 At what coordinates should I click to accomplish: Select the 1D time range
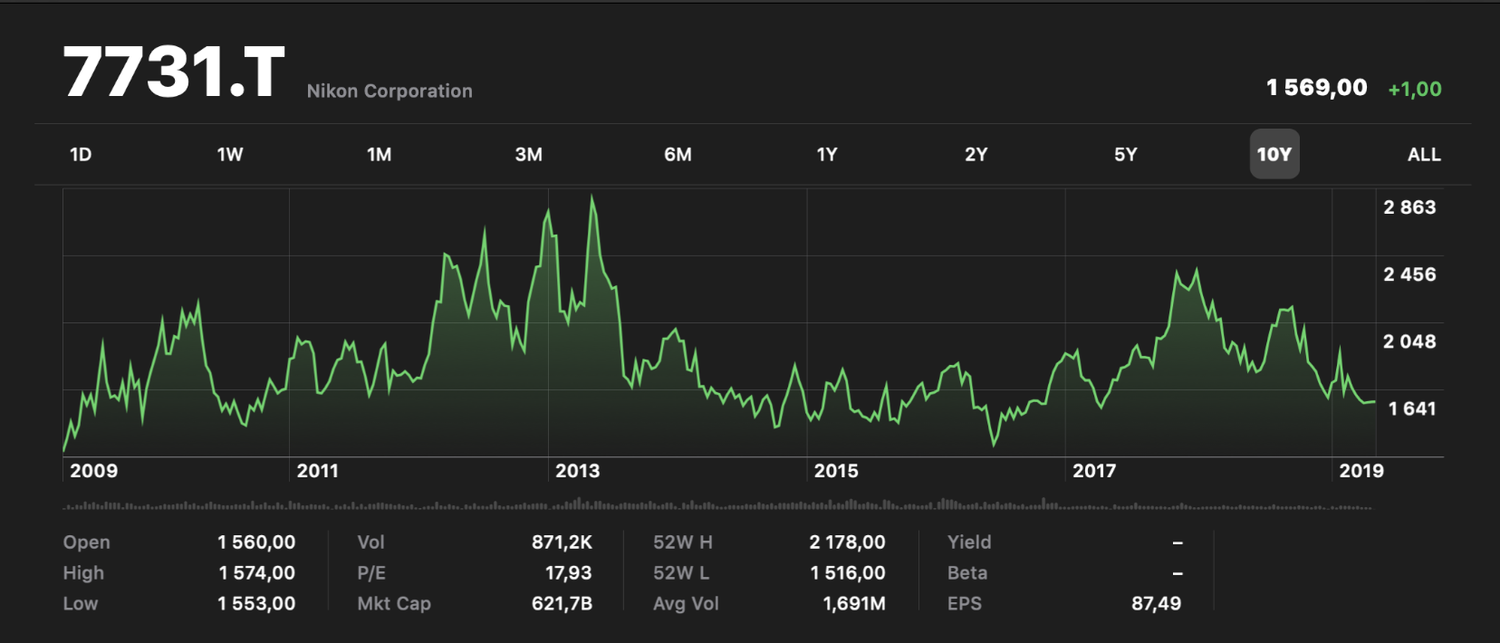(81, 155)
